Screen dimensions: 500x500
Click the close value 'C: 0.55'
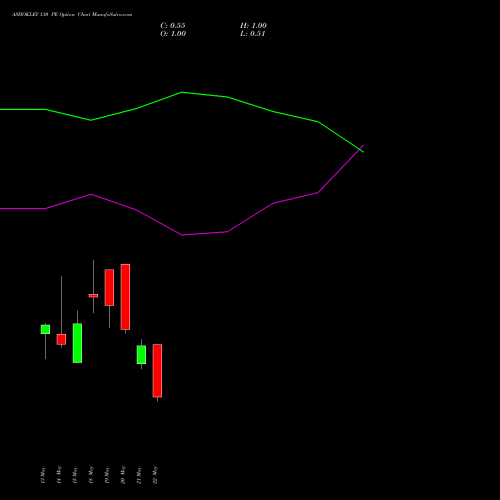coord(173,26)
